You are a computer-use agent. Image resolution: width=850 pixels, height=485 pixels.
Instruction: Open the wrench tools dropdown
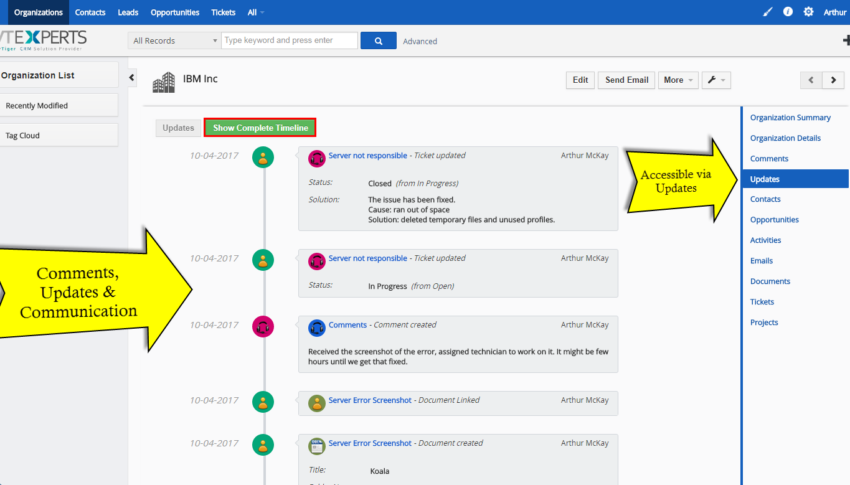point(716,80)
